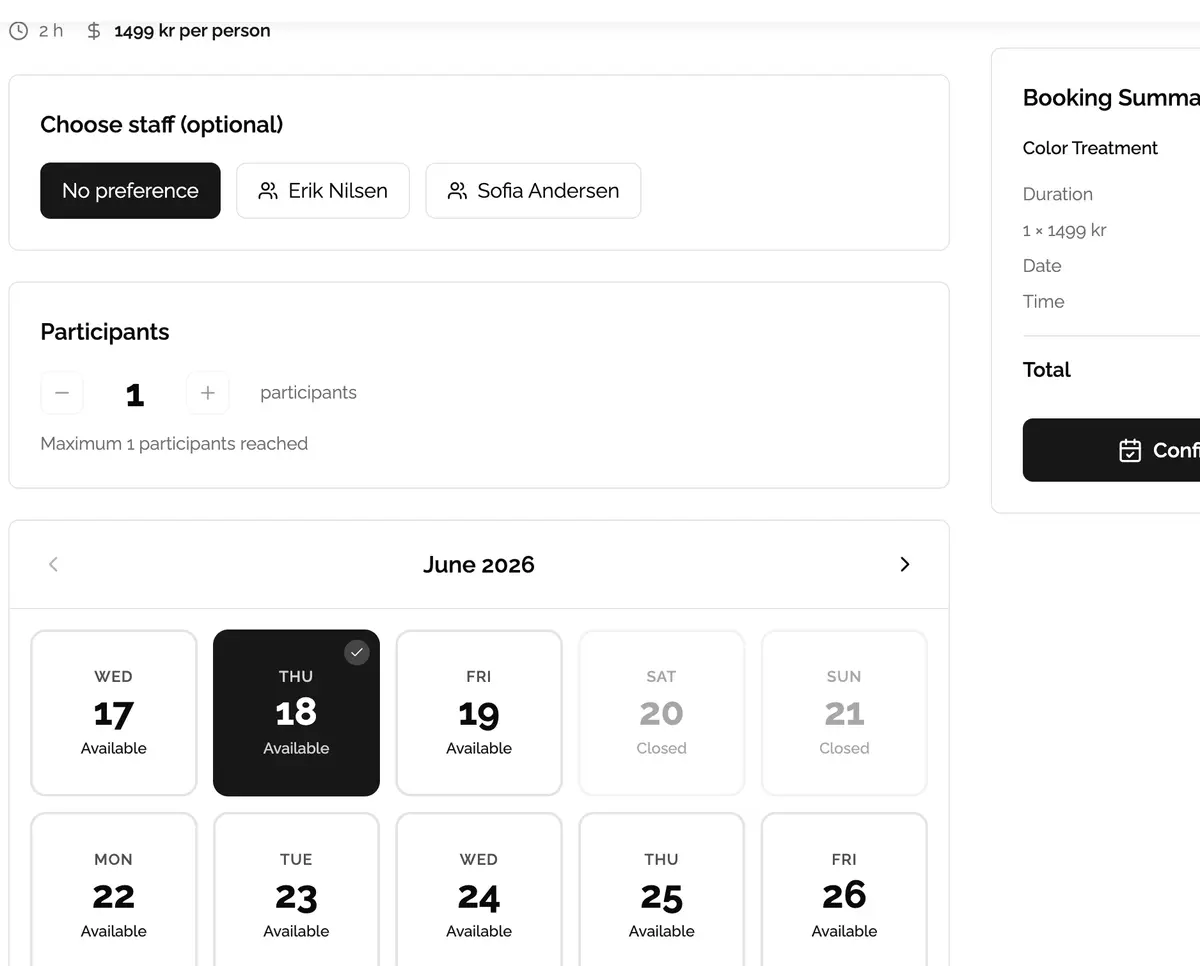Image resolution: width=1200 pixels, height=966 pixels.
Task: Select Wednesday 17 date card
Action: click(114, 713)
